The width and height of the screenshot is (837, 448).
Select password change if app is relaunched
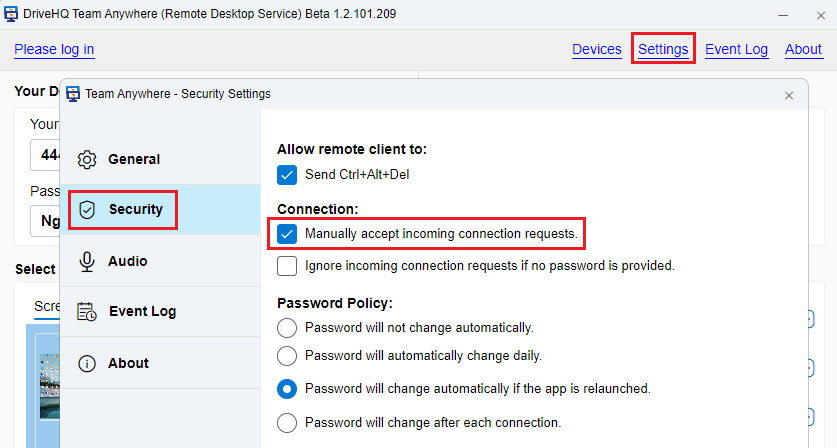tap(287, 389)
